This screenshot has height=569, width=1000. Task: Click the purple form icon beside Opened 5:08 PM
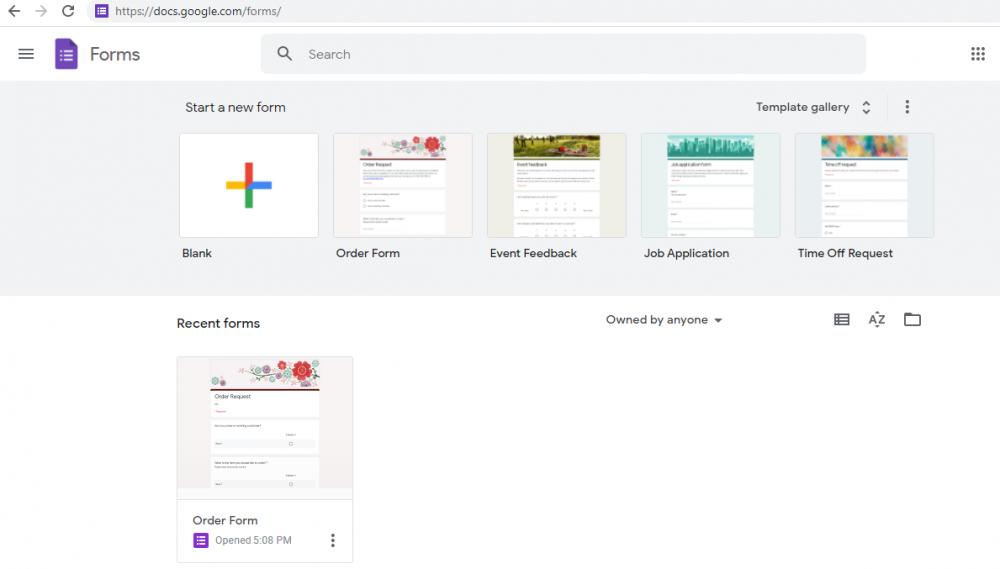(x=201, y=540)
